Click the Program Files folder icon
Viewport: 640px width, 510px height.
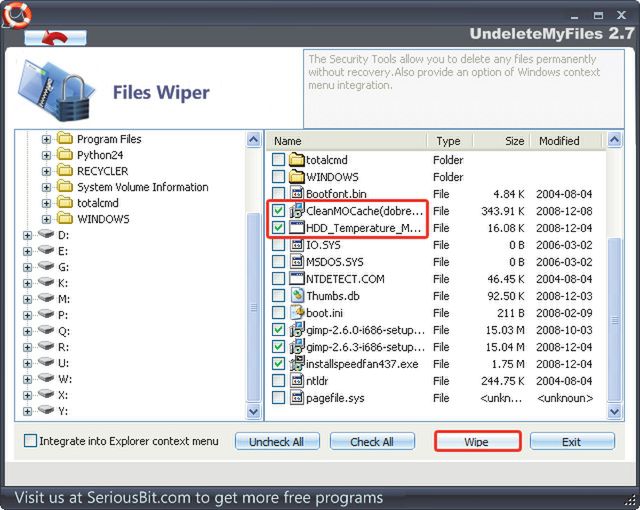[x=64, y=139]
